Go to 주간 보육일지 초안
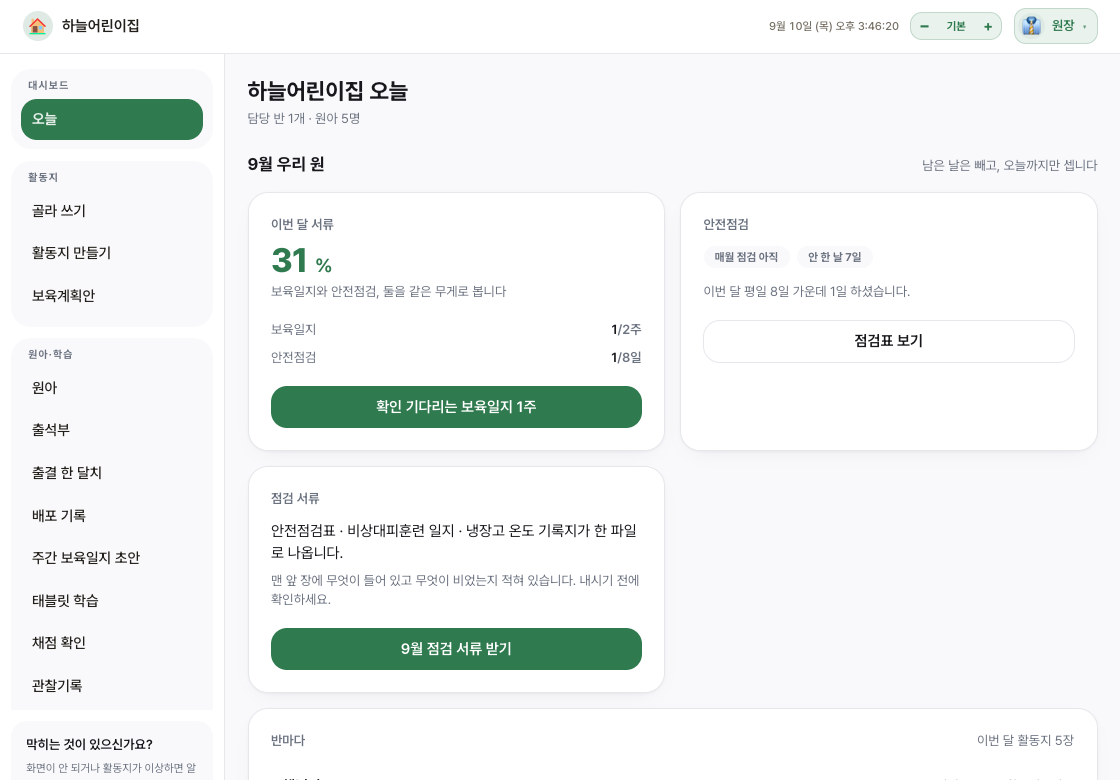 112,558
